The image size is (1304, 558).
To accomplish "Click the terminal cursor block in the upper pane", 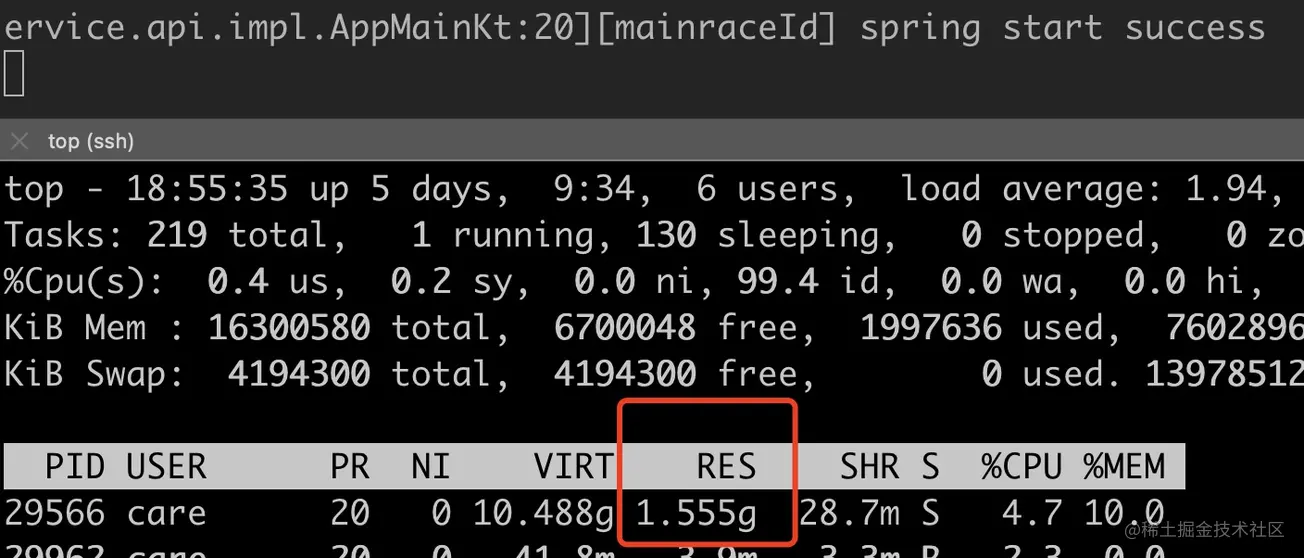I will click(x=14, y=74).
